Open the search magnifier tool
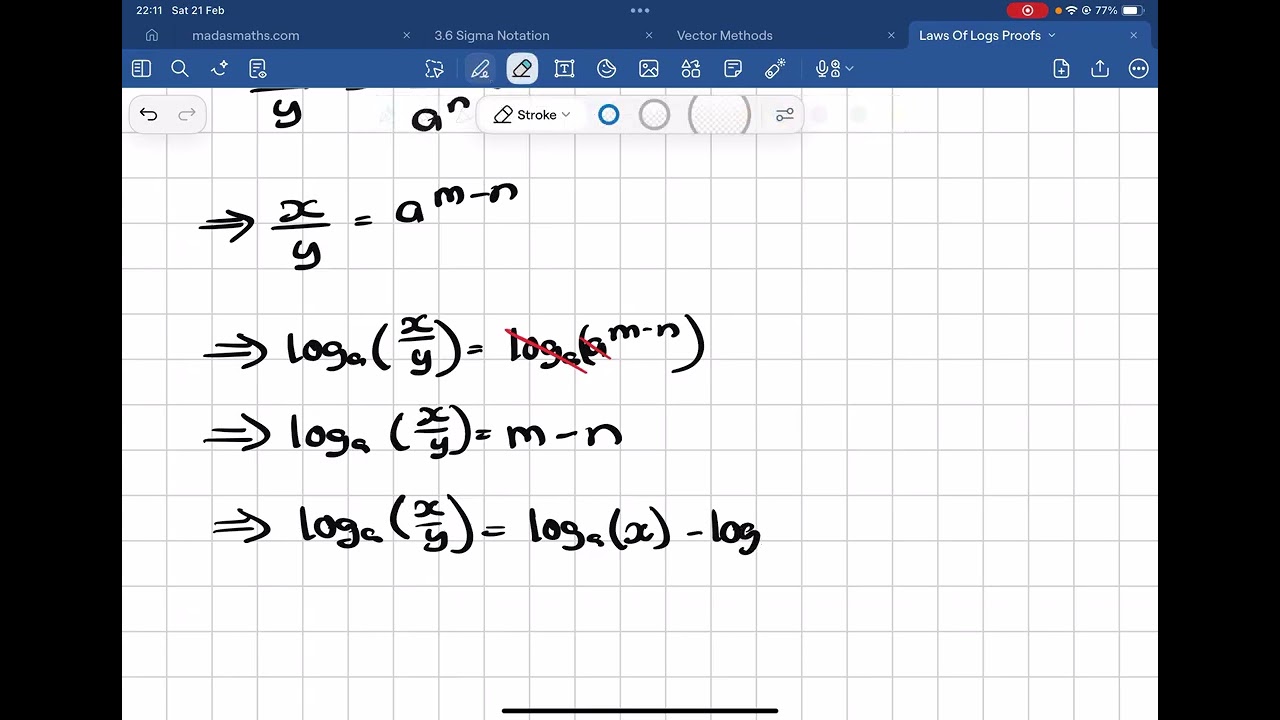This screenshot has width=1280, height=720. pyautogui.click(x=180, y=69)
